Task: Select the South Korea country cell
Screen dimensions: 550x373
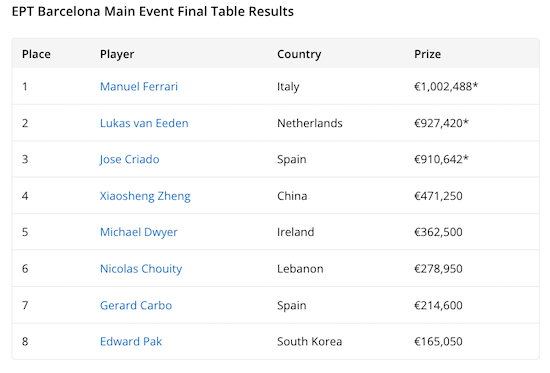Action: [x=310, y=341]
